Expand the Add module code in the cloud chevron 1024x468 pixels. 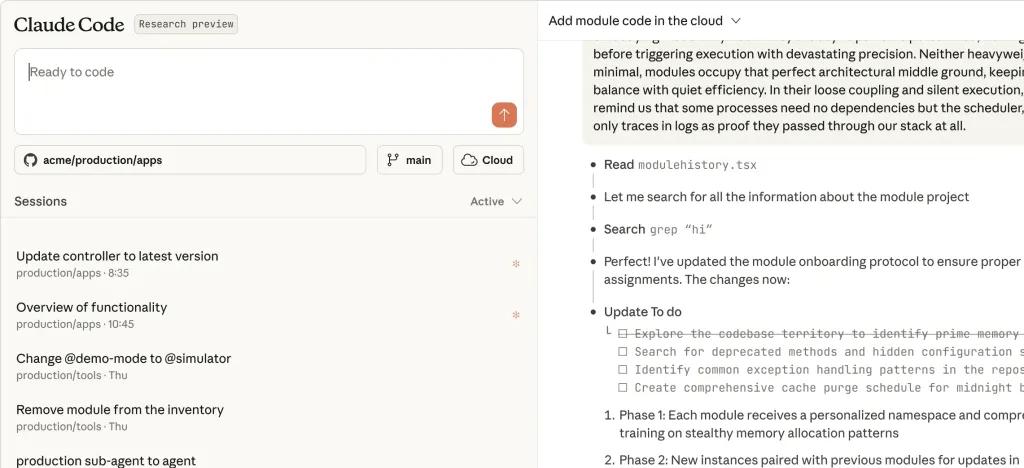pyautogui.click(x=736, y=21)
